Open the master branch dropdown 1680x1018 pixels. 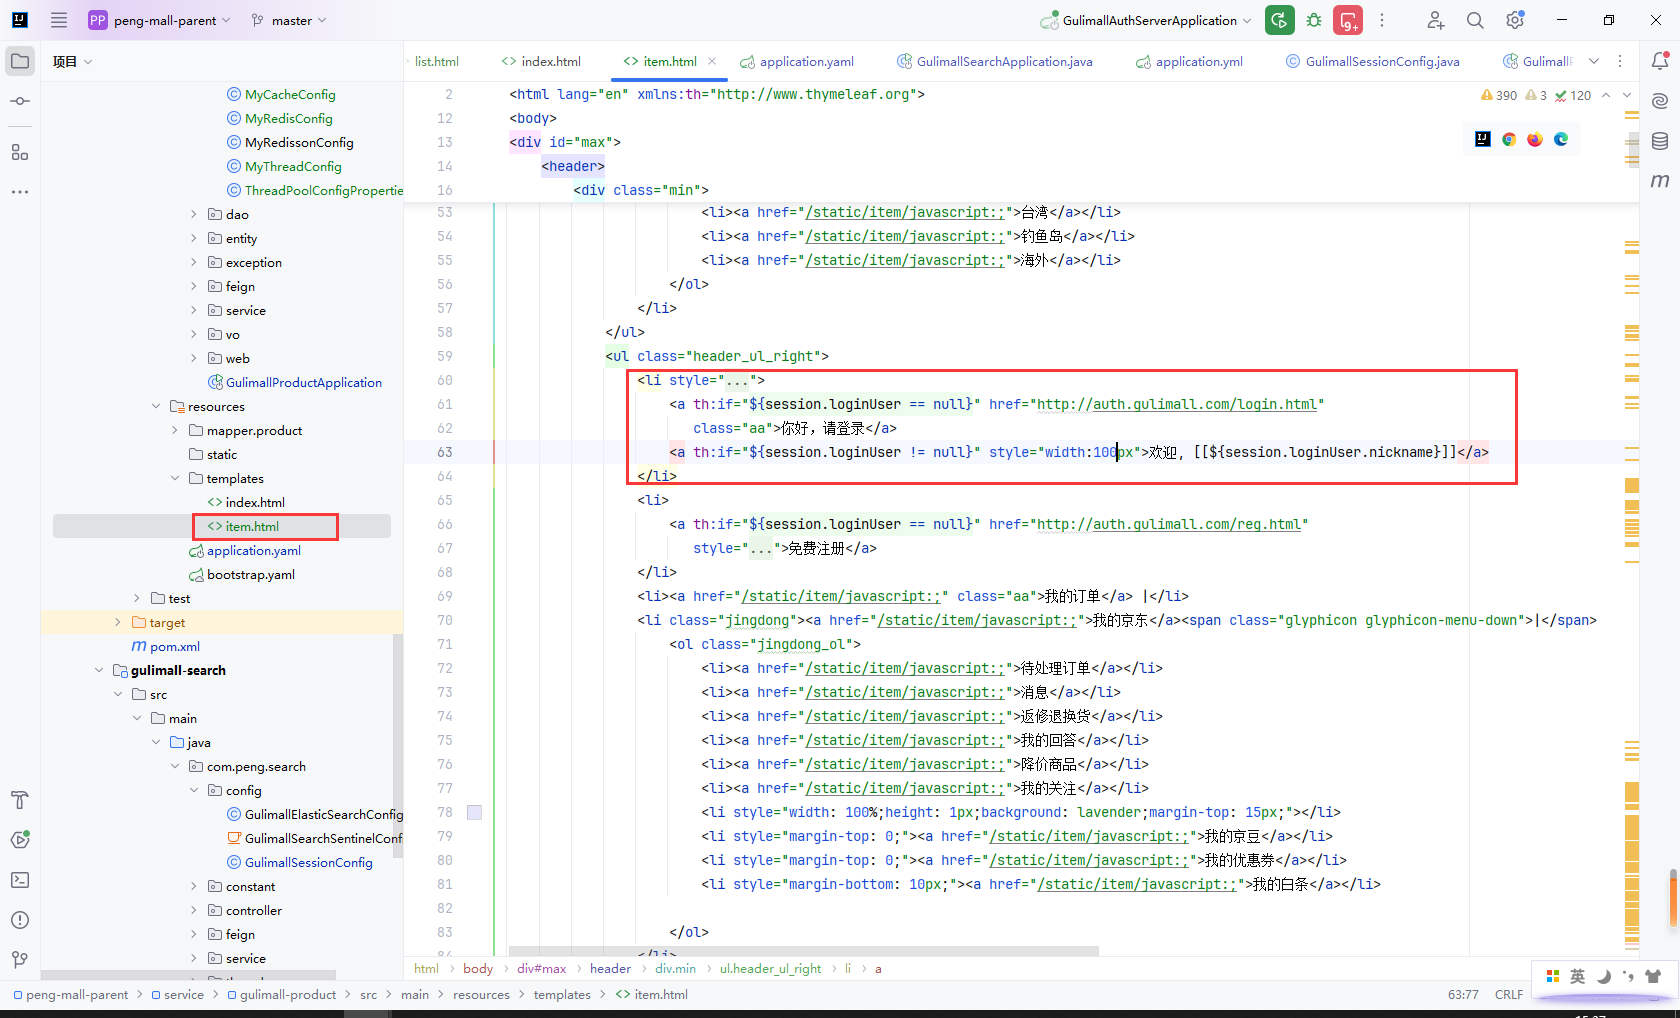[289, 20]
